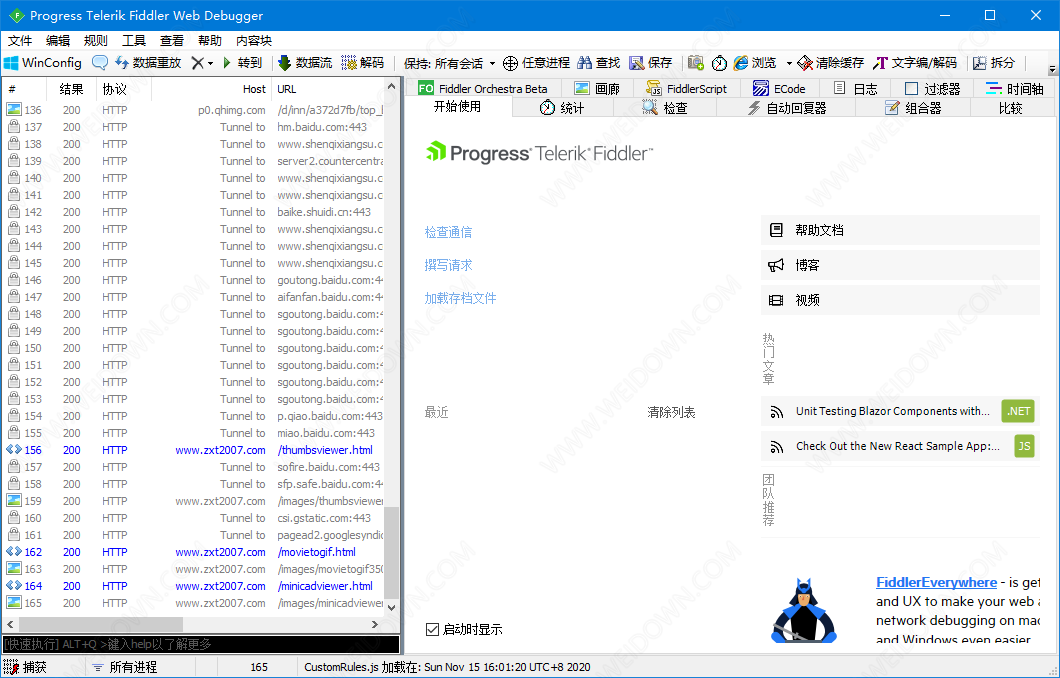1060x678 pixels.
Task: Click 拆分 tearoff toolbar icon
Action: (994, 63)
